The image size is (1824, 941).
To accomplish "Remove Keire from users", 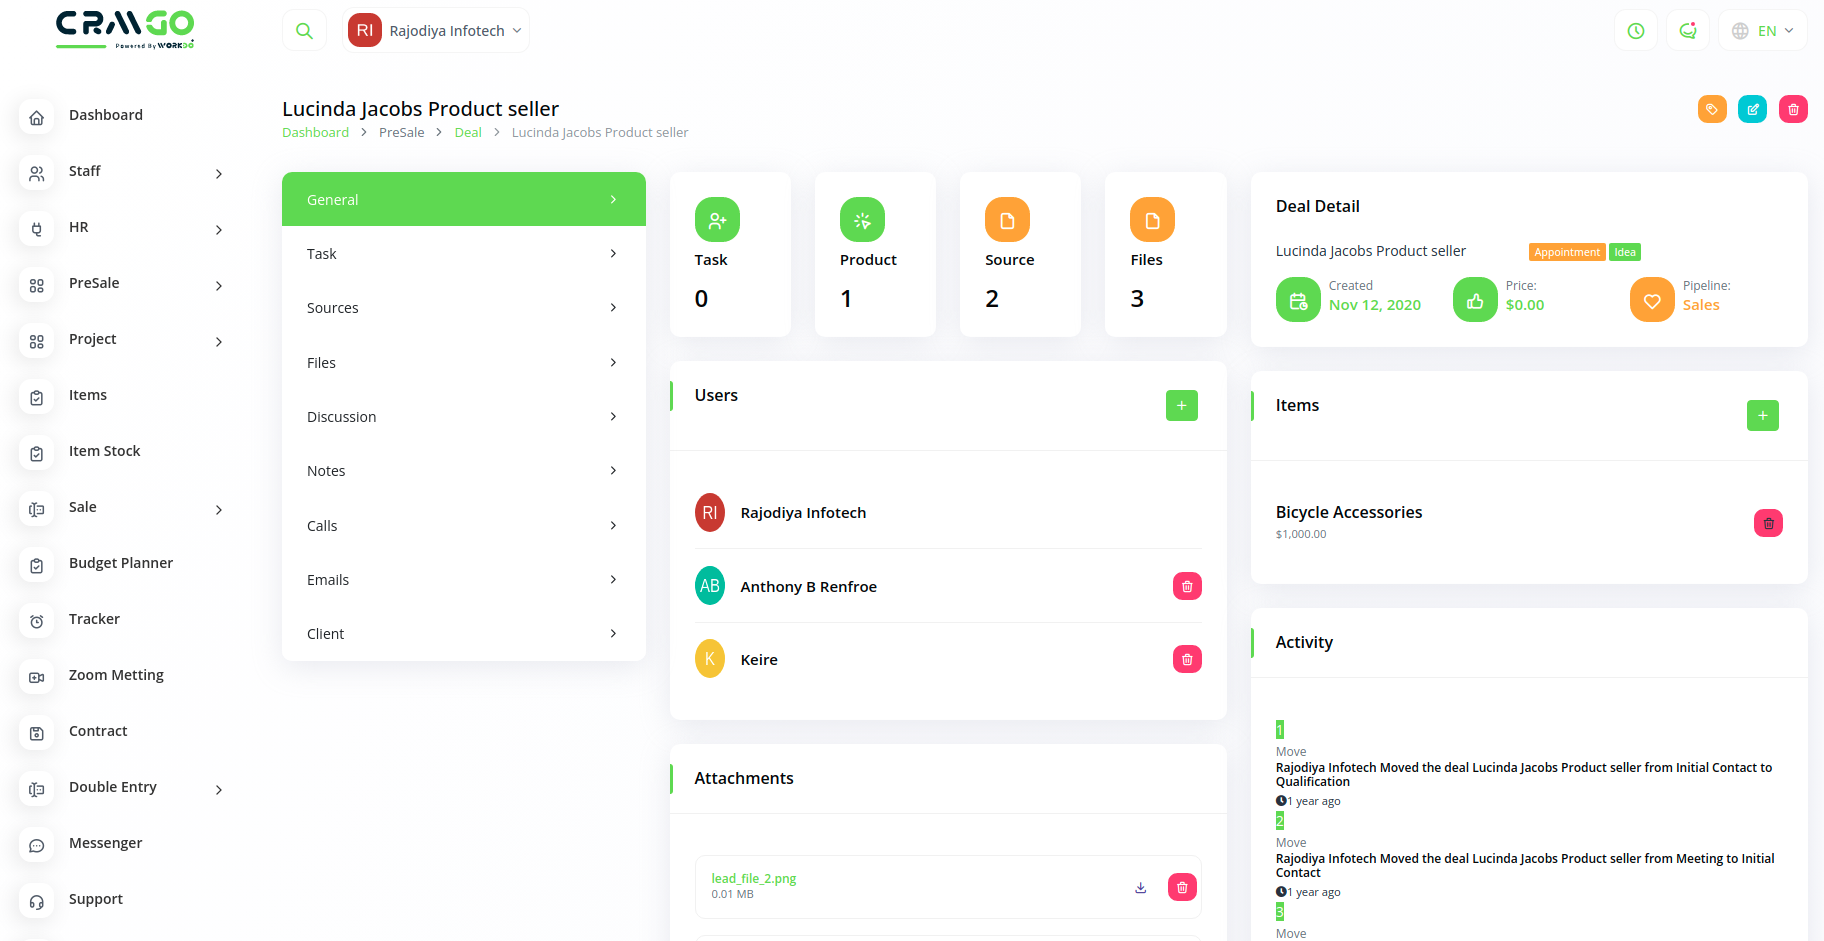I will 1187,659.
